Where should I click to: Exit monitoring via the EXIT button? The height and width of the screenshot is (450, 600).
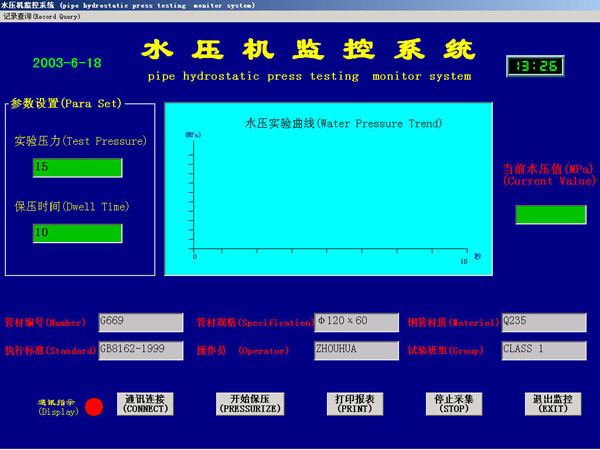[x=552, y=403]
